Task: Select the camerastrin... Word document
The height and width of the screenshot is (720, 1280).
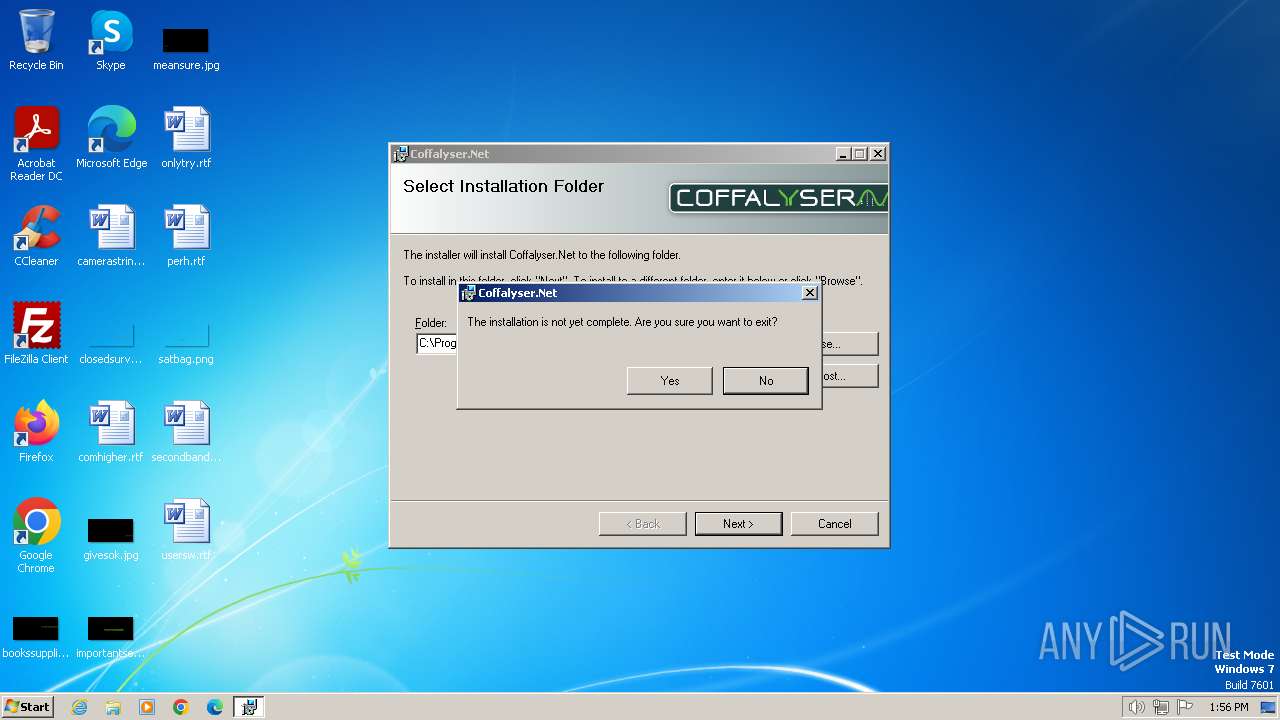Action: [x=111, y=236]
